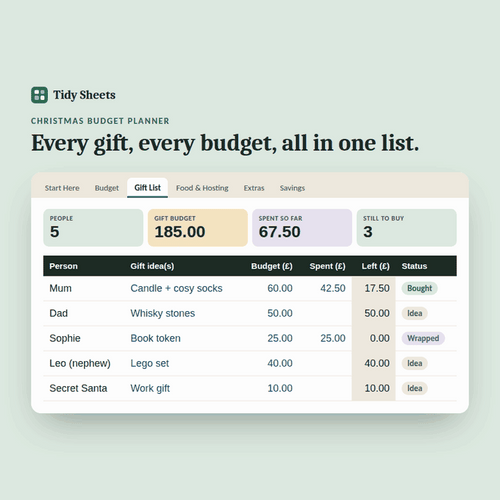The image size is (500, 500).
Task: Click the Left (£) column header
Action: 376,266
